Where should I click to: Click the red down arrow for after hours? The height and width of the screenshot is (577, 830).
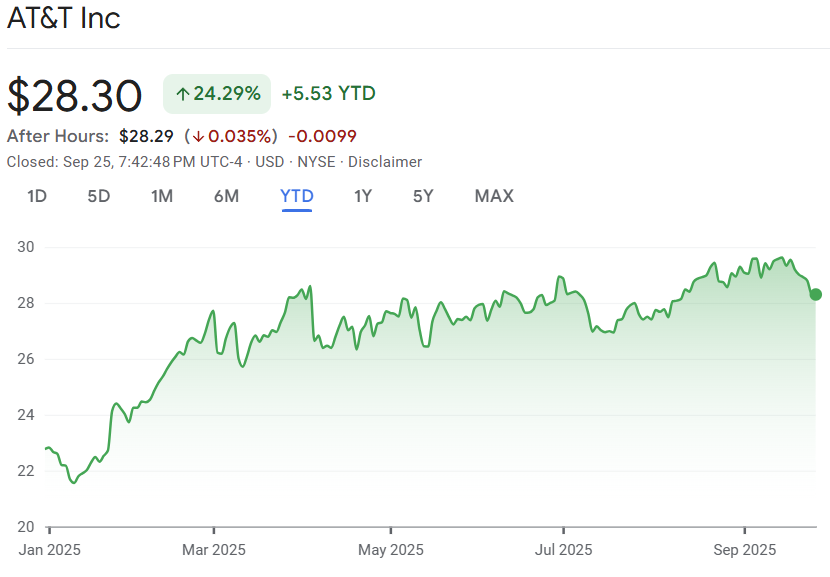(199, 136)
